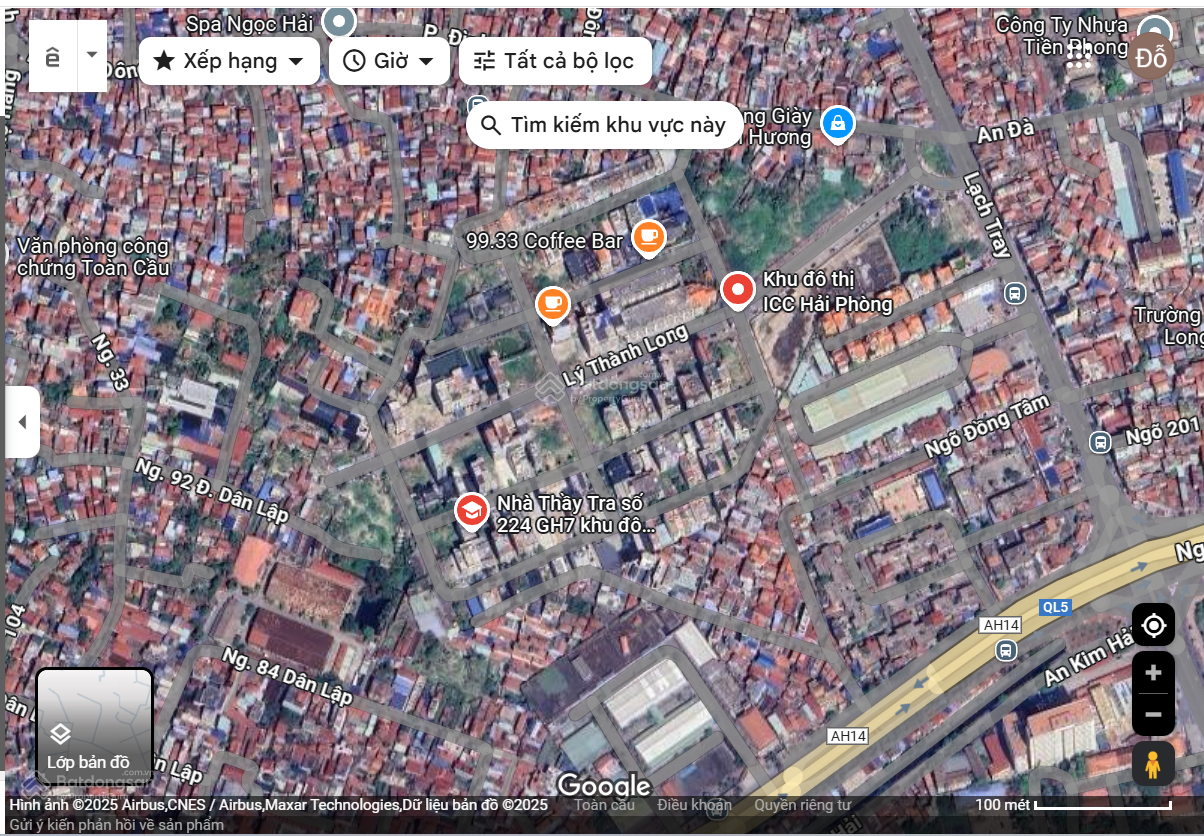This screenshot has height=836, width=1204.
Task: Click the An Đà street label
Action: click(x=1006, y=132)
